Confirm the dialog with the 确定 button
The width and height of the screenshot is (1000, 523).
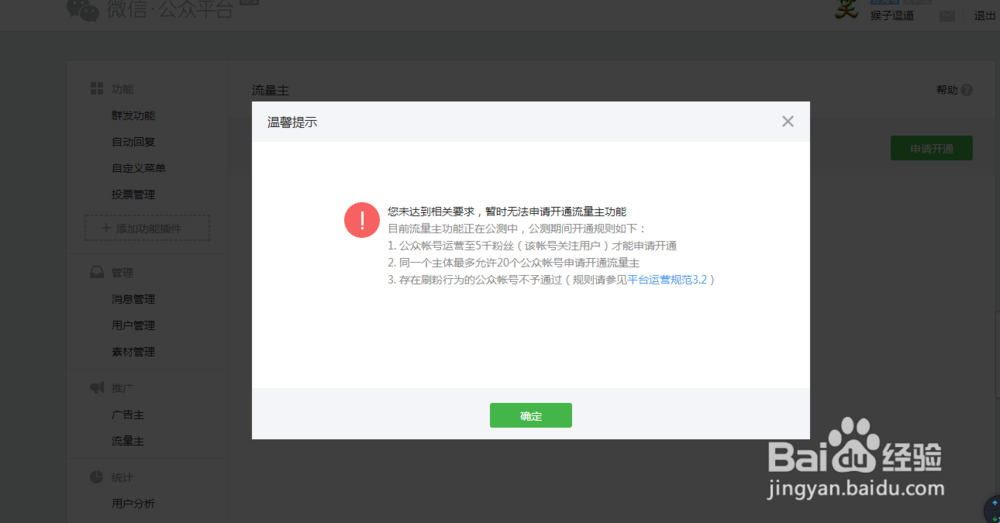(531, 415)
